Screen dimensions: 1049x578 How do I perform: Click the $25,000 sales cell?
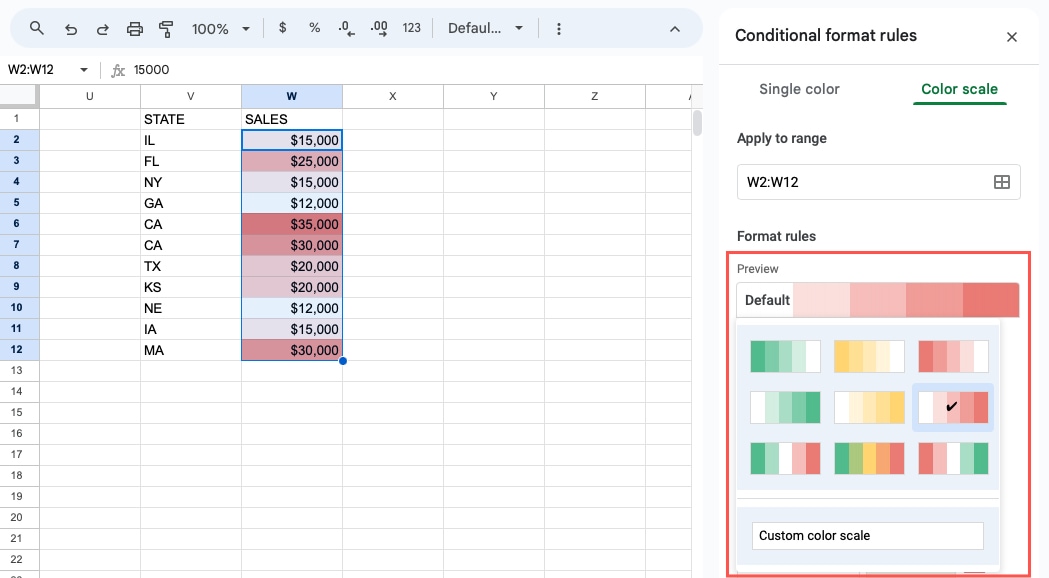(x=292, y=161)
